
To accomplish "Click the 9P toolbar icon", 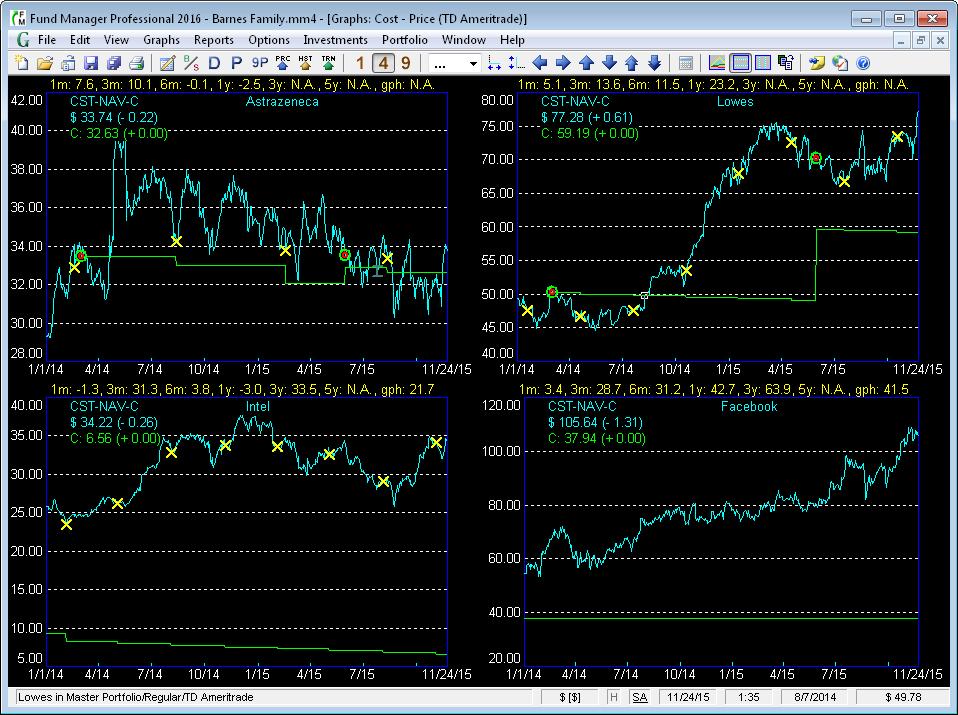I will click(x=260, y=63).
